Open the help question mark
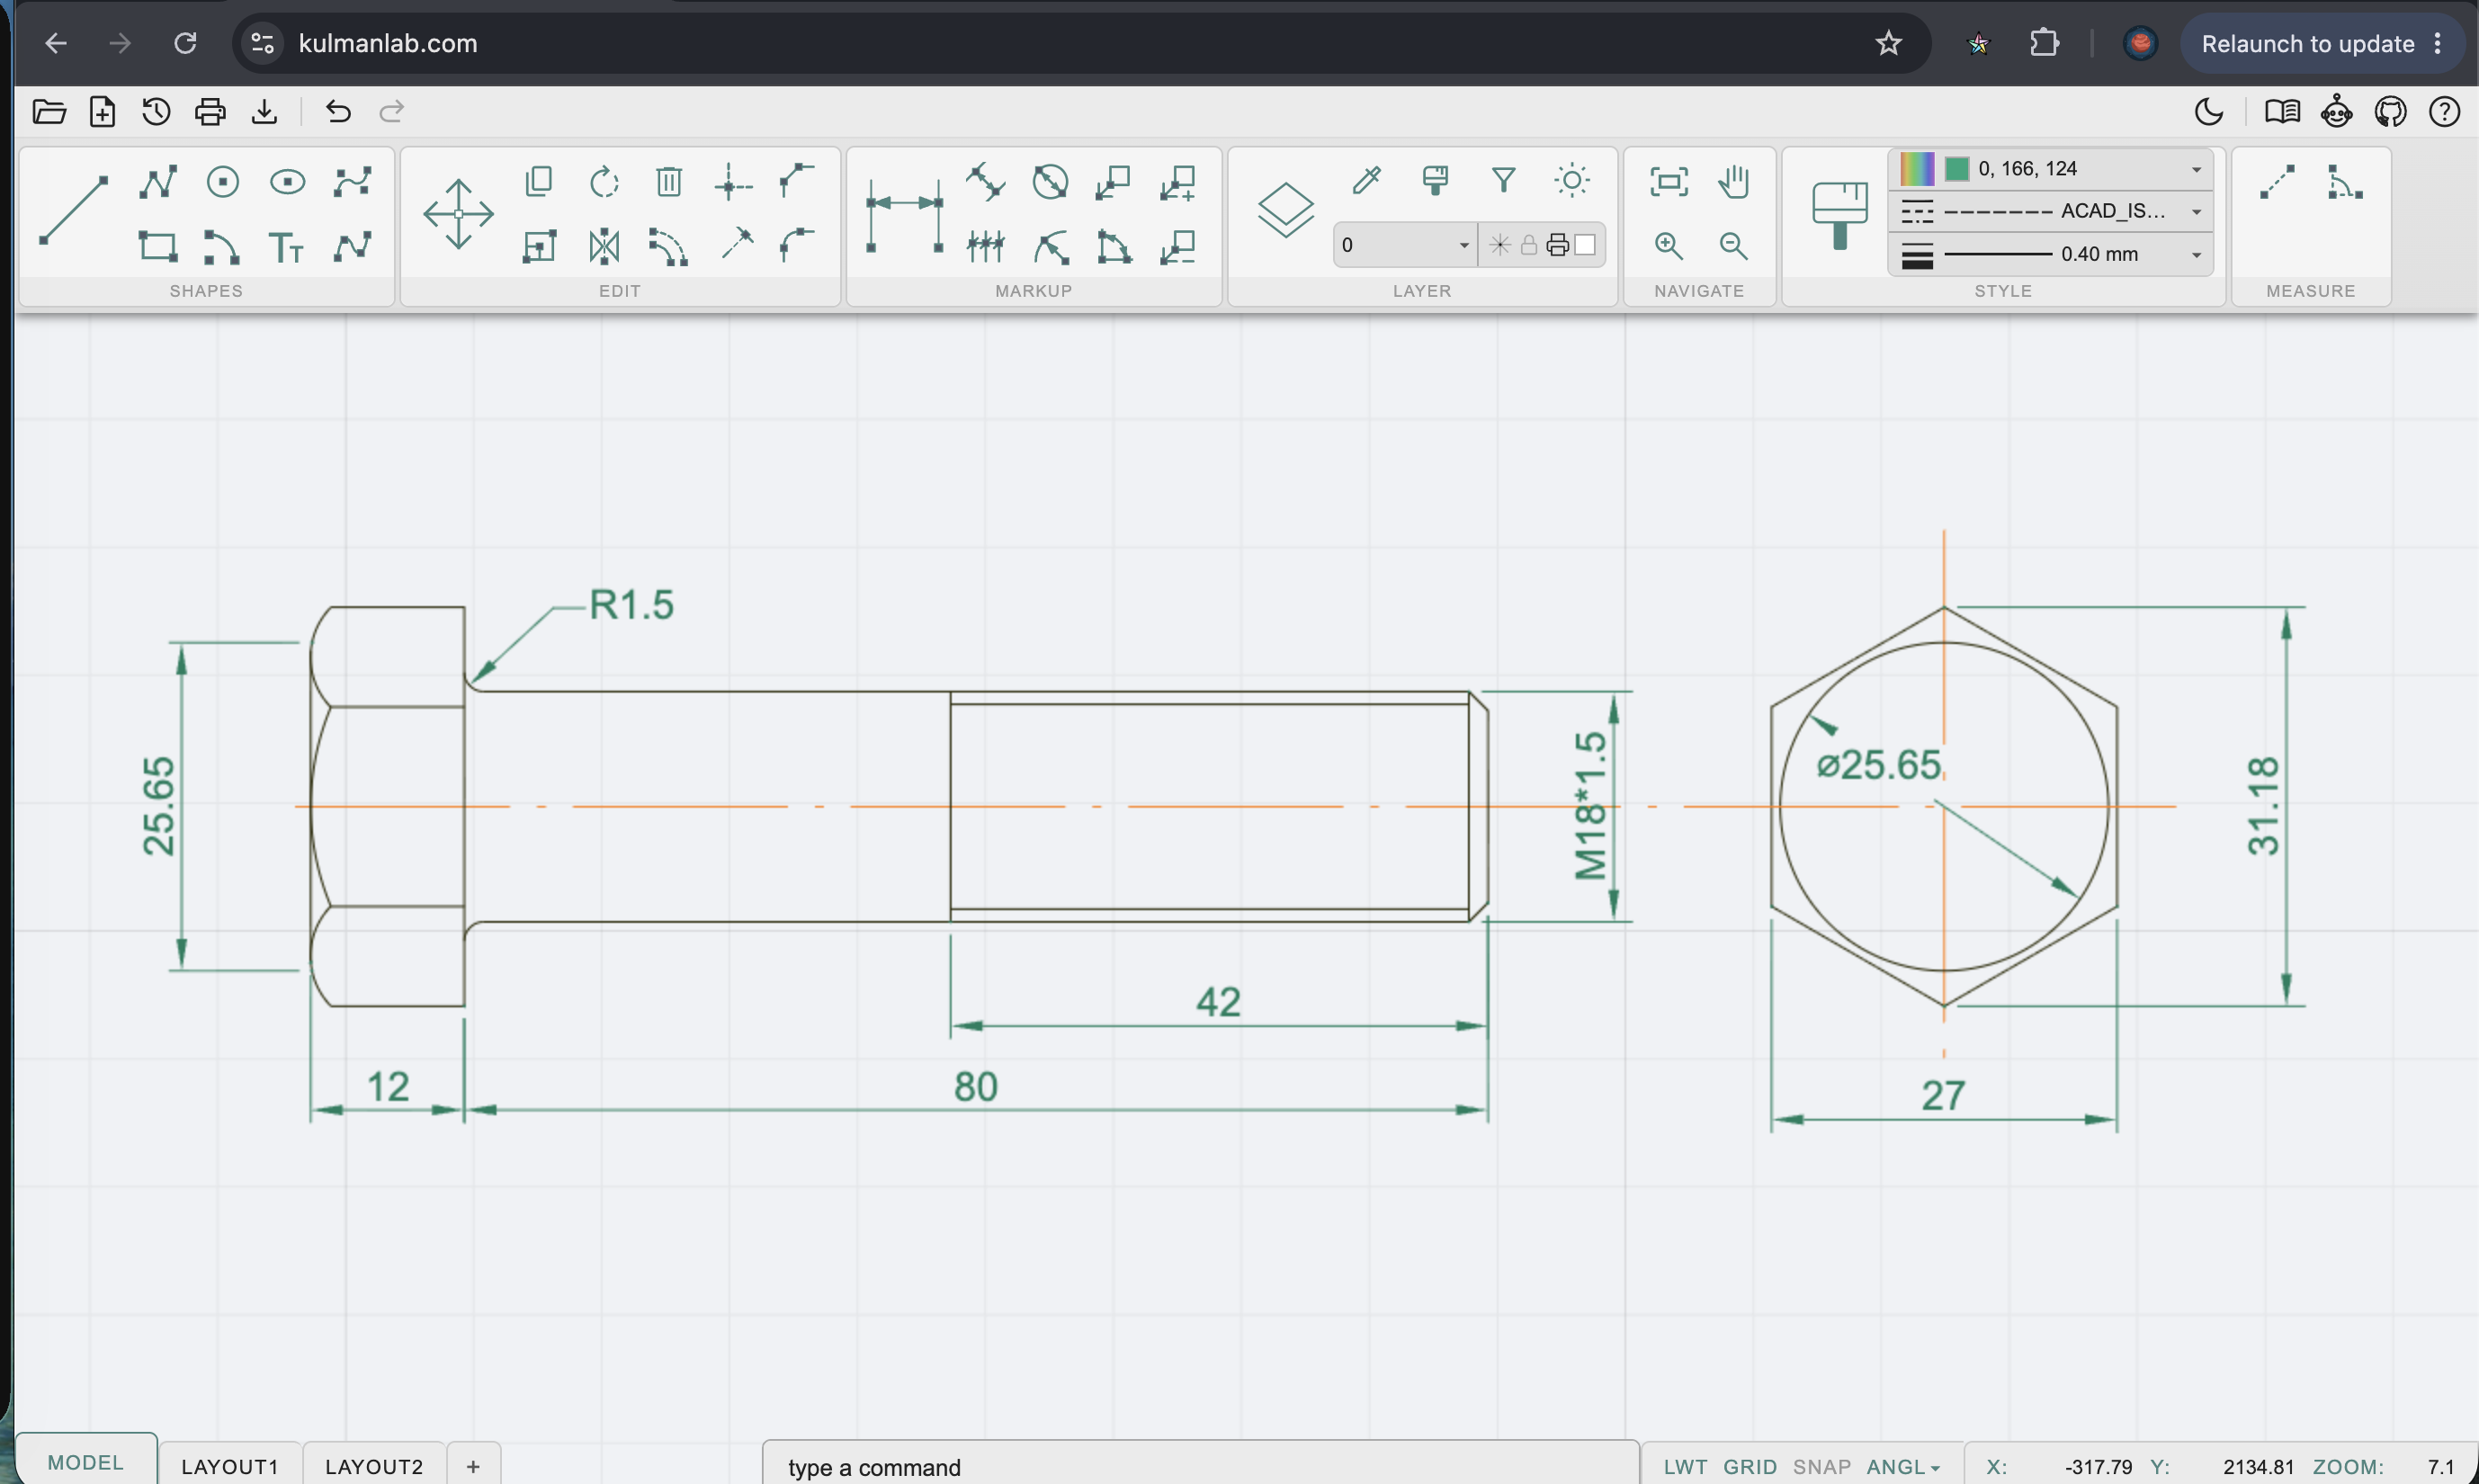The width and height of the screenshot is (2479, 1484). [2444, 111]
